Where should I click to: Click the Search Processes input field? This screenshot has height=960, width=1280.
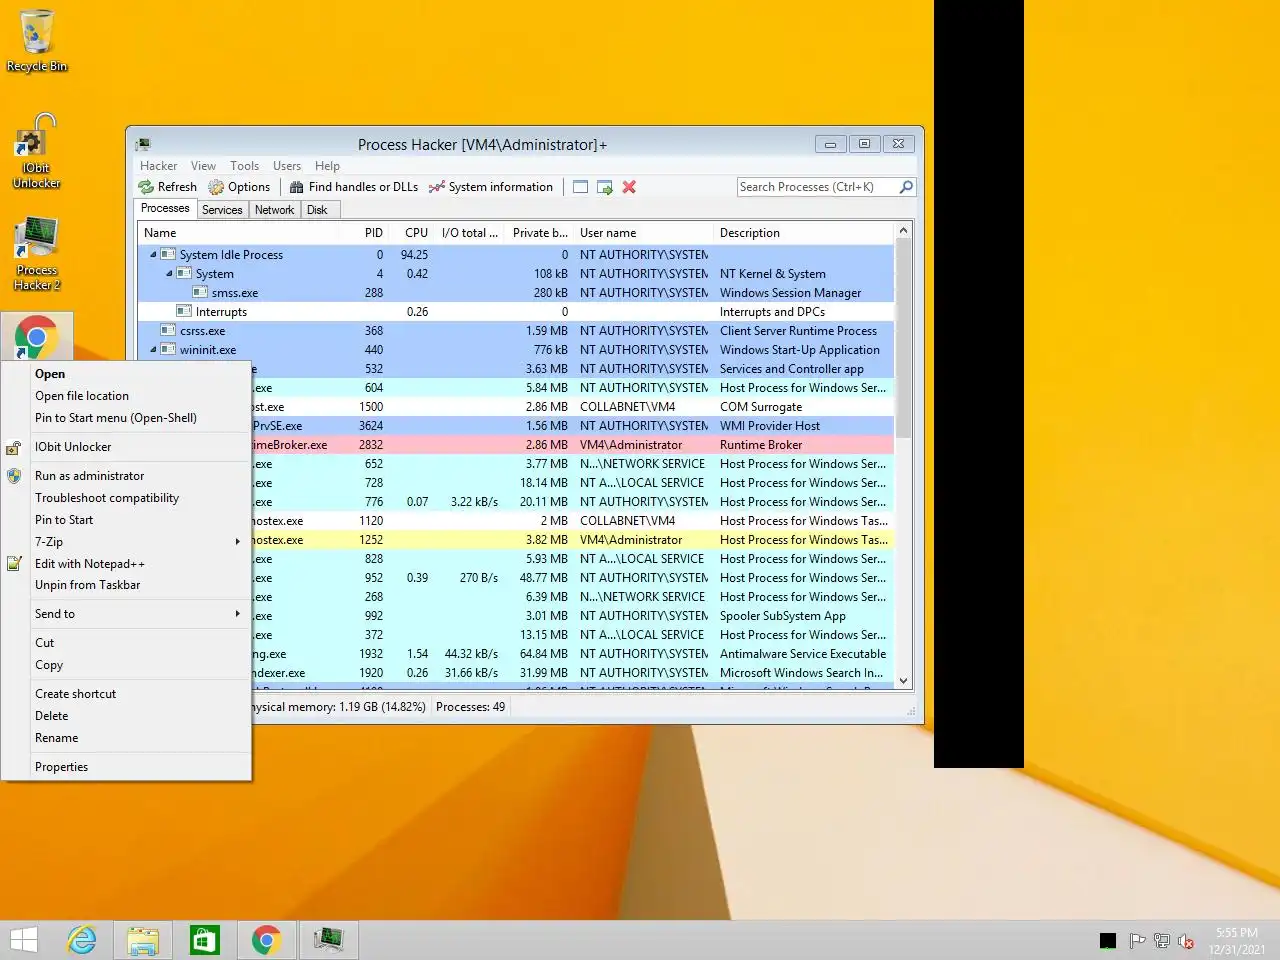pyautogui.click(x=817, y=187)
